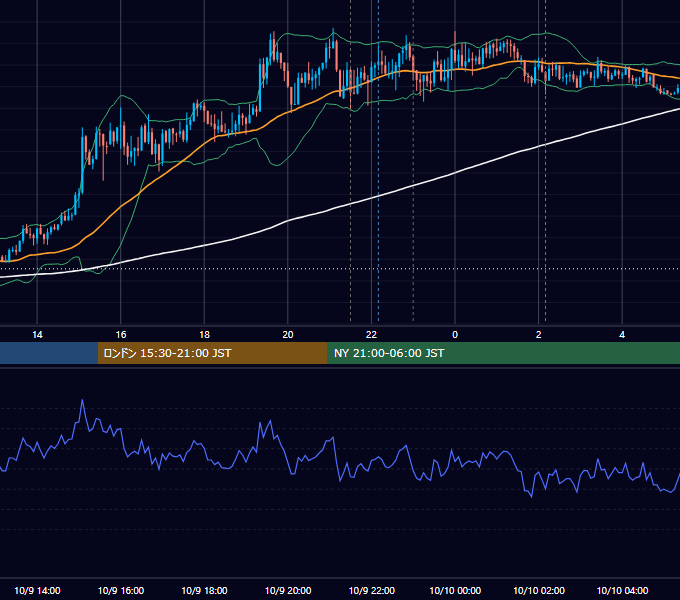Click the 4 hour label on chart axis
This screenshot has height=600, width=680.
(x=622, y=335)
